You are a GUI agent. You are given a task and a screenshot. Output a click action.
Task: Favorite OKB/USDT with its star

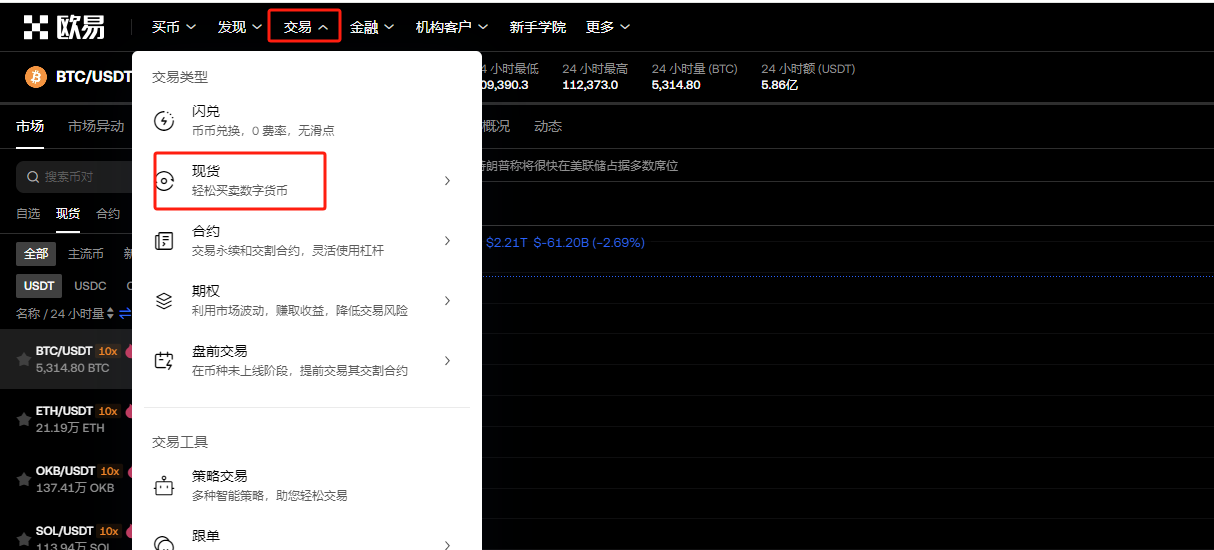click(x=23, y=480)
